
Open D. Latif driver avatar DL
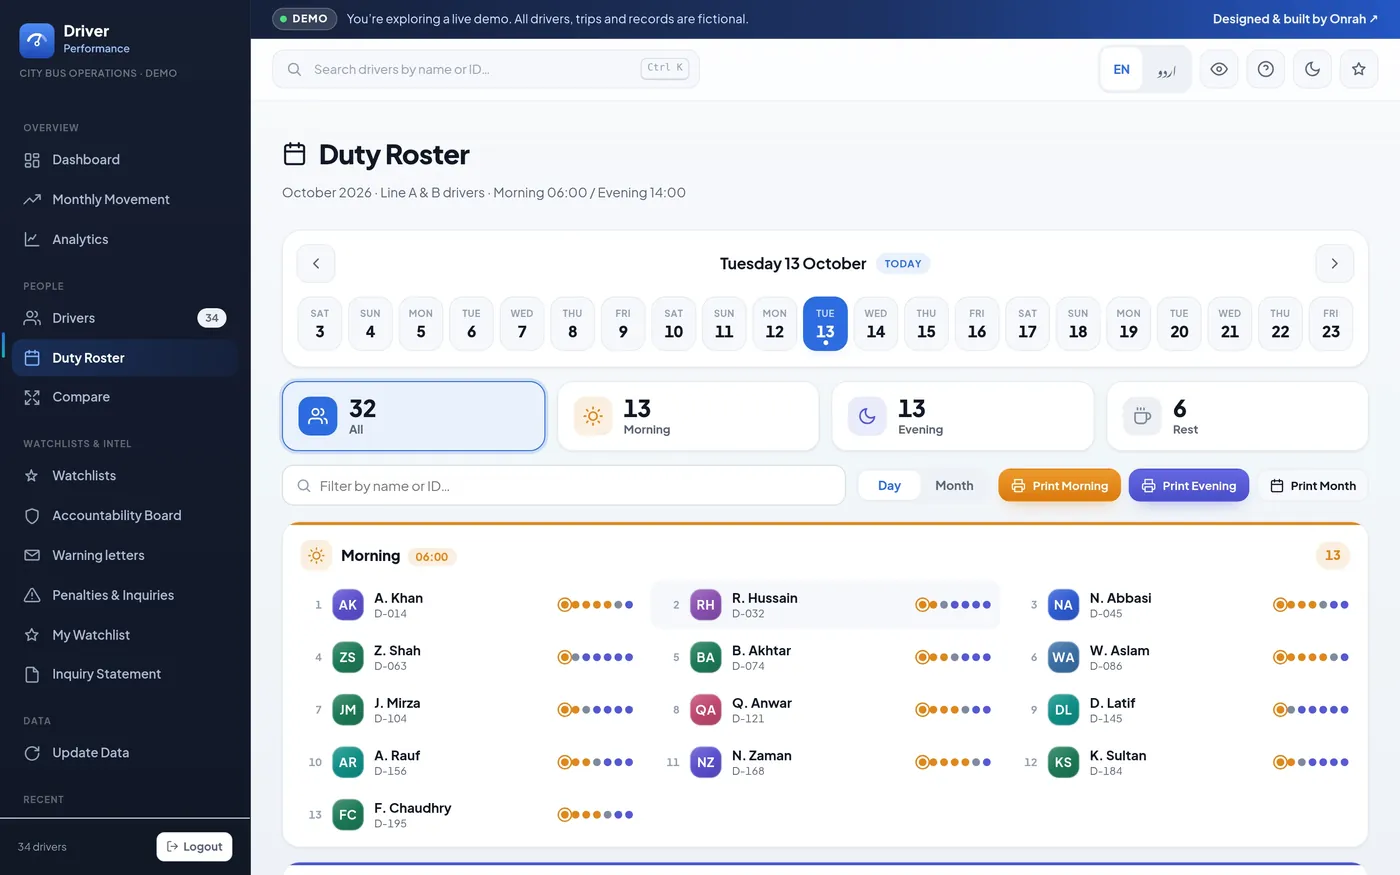(x=1063, y=710)
